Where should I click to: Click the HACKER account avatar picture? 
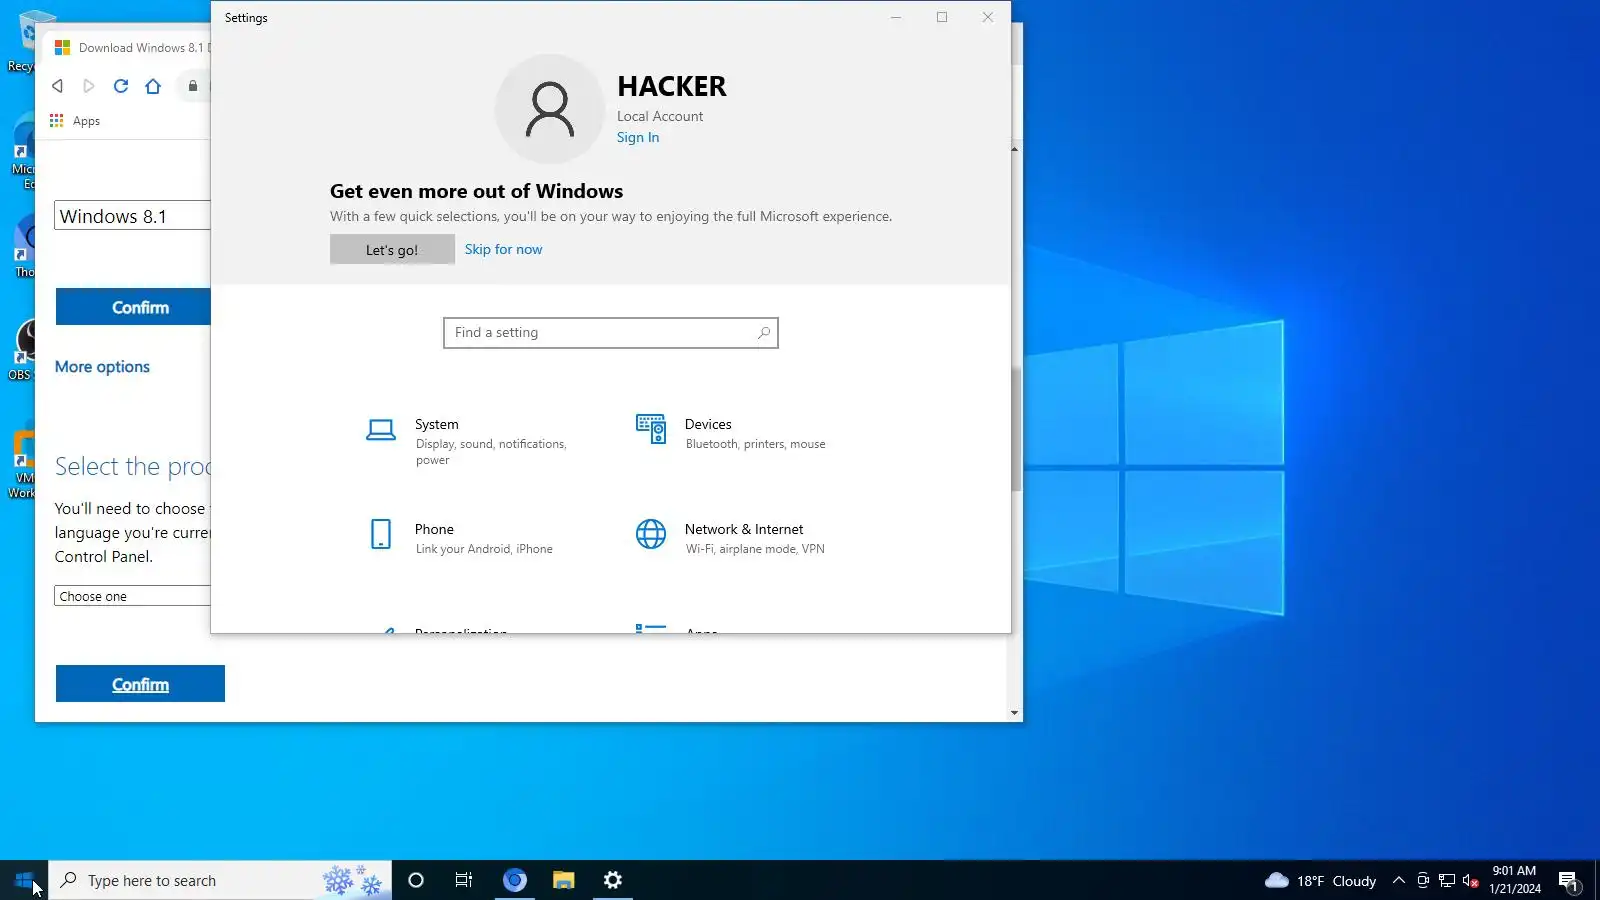(550, 109)
